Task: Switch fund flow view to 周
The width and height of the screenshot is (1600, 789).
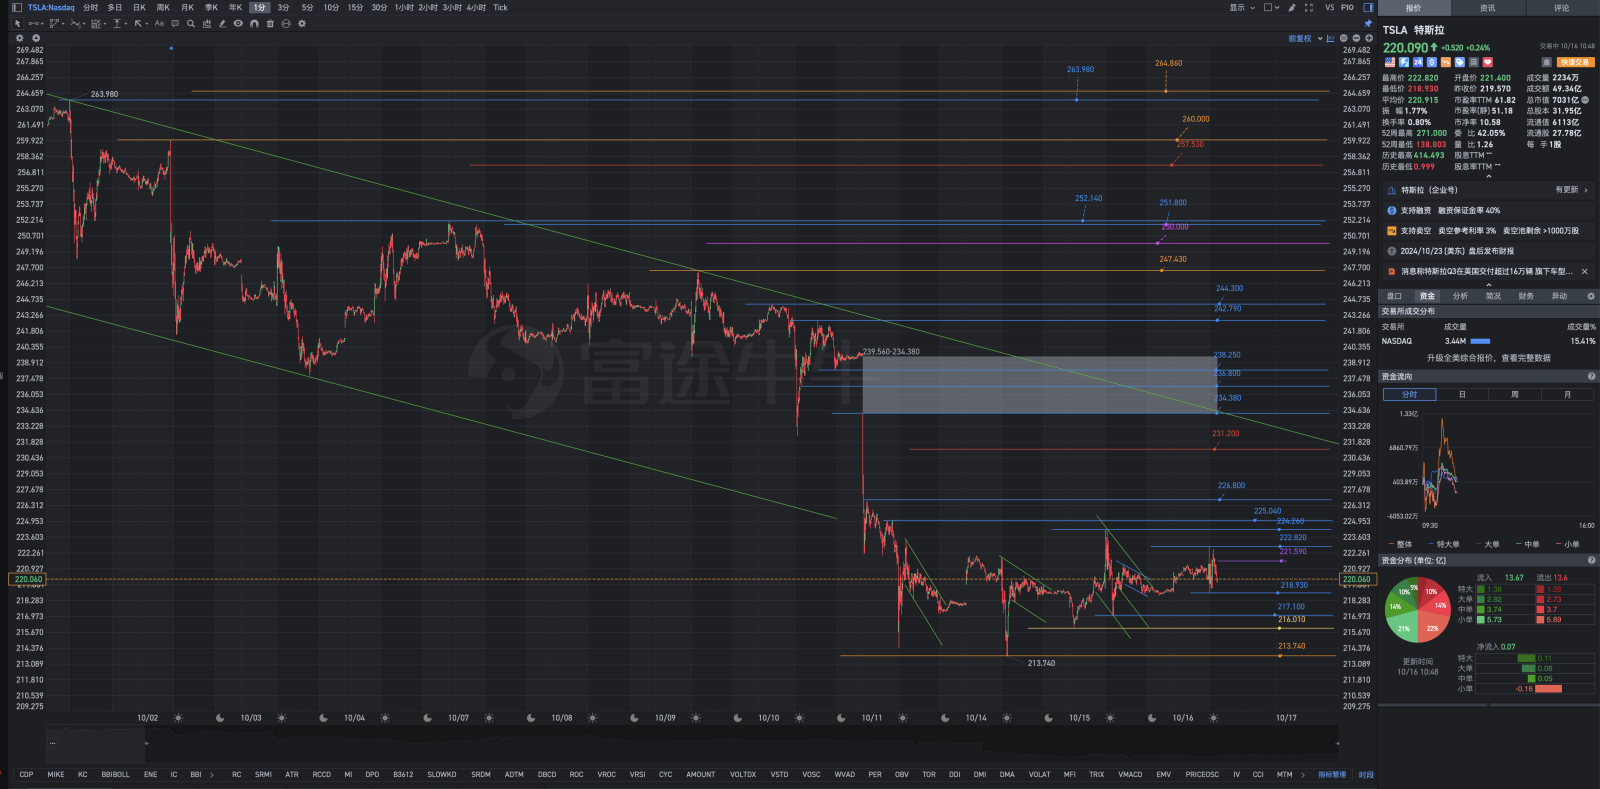Action: [1514, 394]
